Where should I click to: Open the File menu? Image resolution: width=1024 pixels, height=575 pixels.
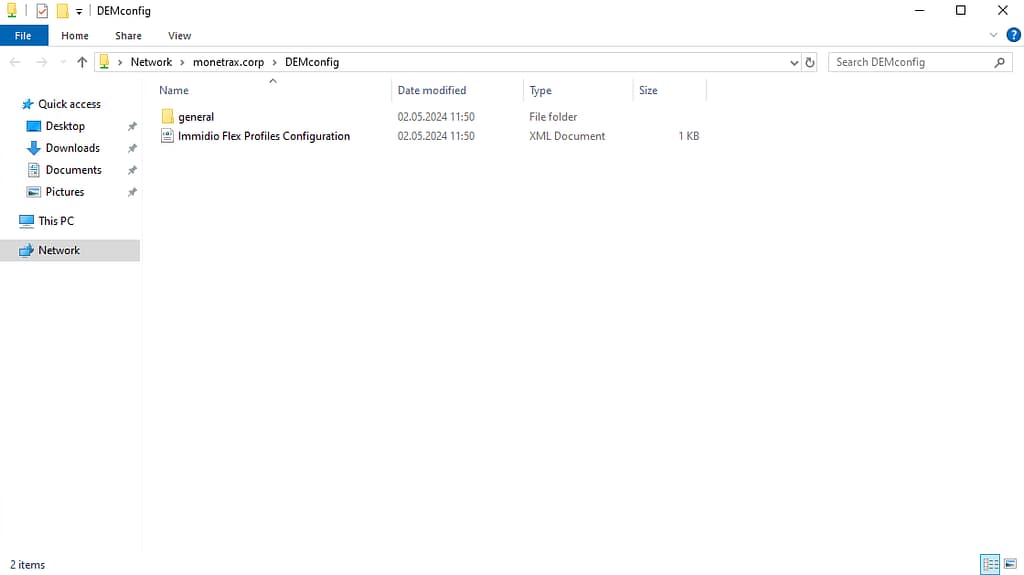[23, 36]
